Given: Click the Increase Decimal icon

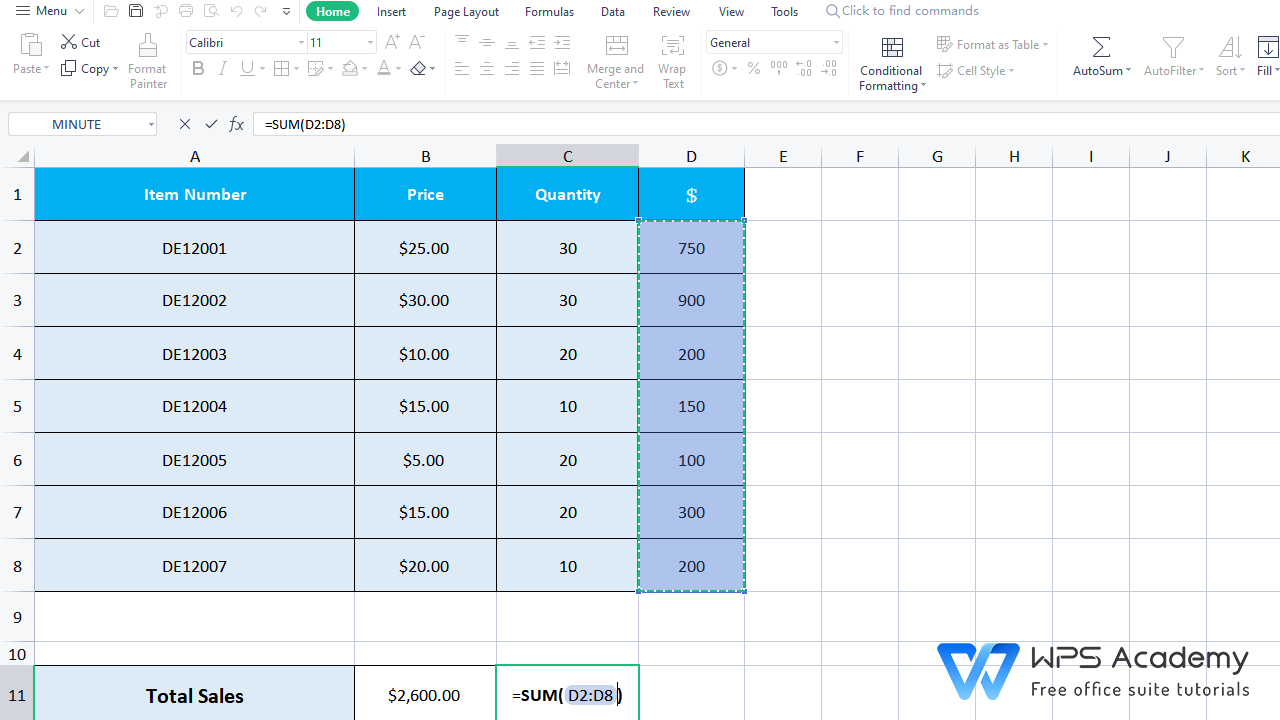Looking at the screenshot, I should 803,68.
